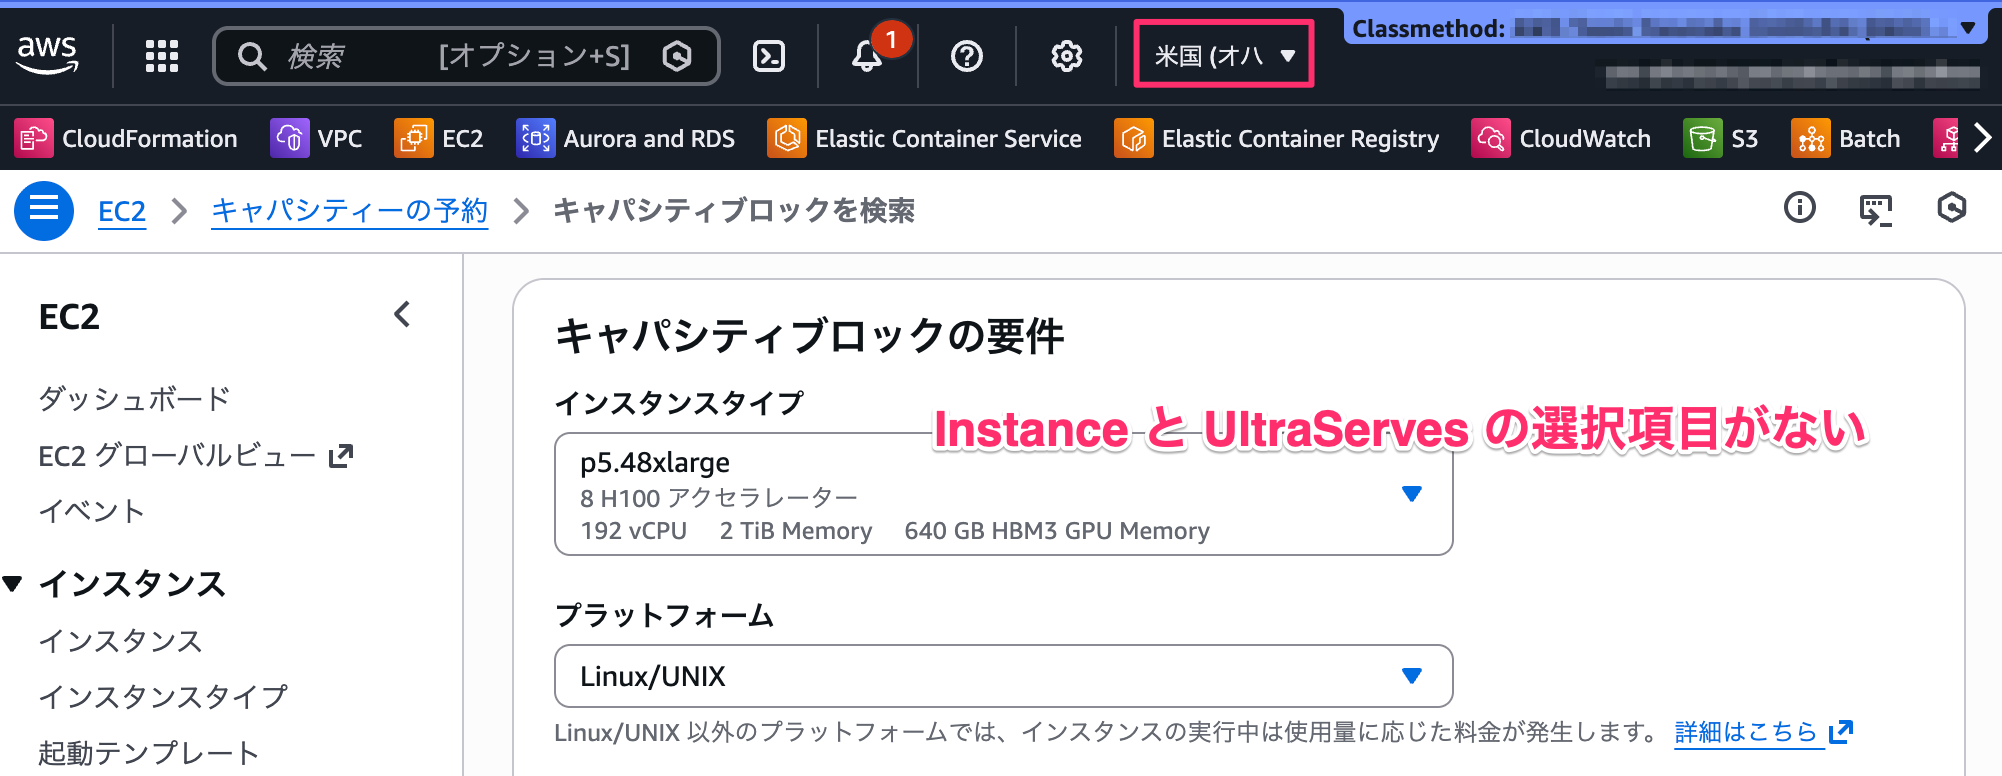Viewport: 2002px width, 776px height.
Task: Collapse the インスタンス section
Action: [13, 583]
